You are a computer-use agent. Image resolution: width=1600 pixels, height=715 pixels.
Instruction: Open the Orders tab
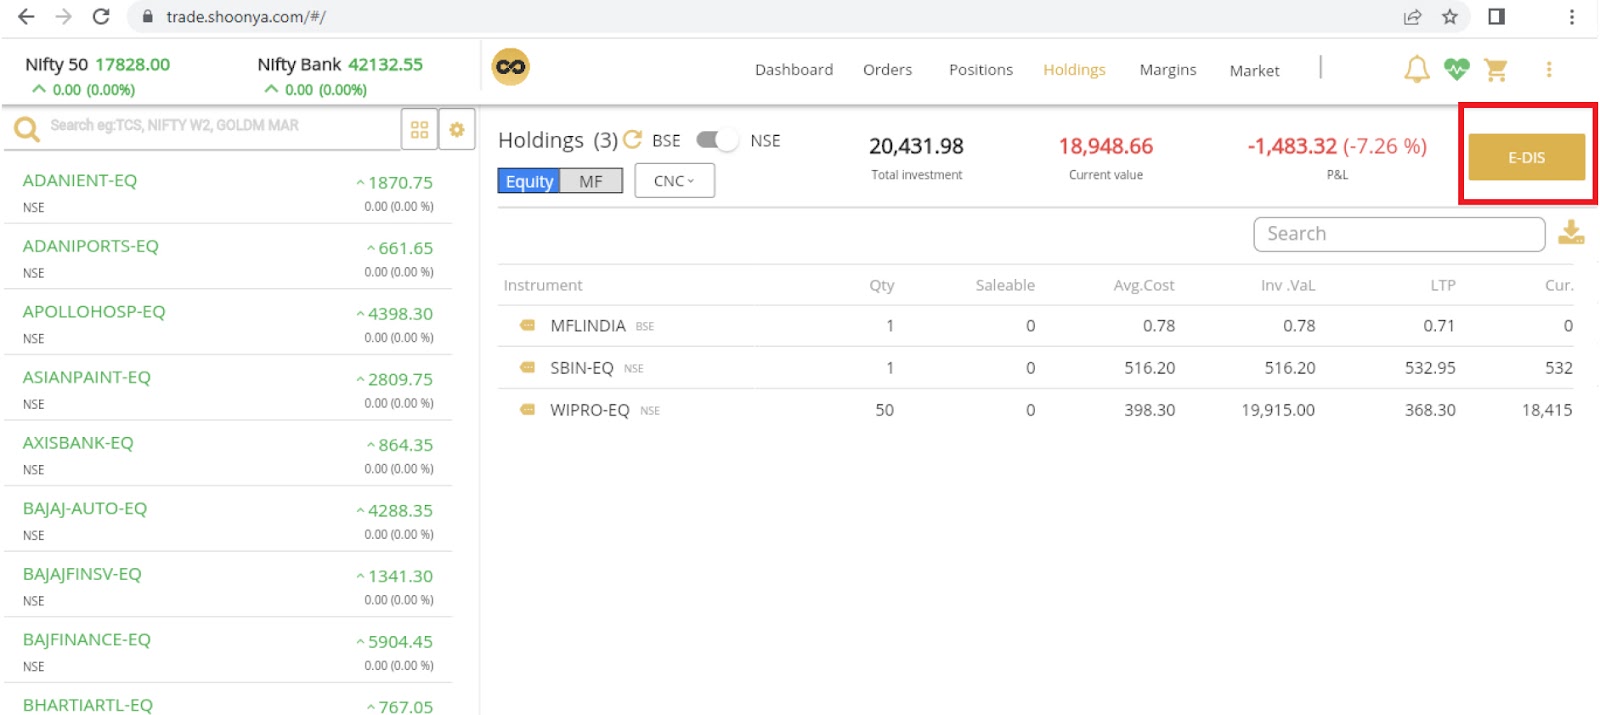click(x=888, y=69)
